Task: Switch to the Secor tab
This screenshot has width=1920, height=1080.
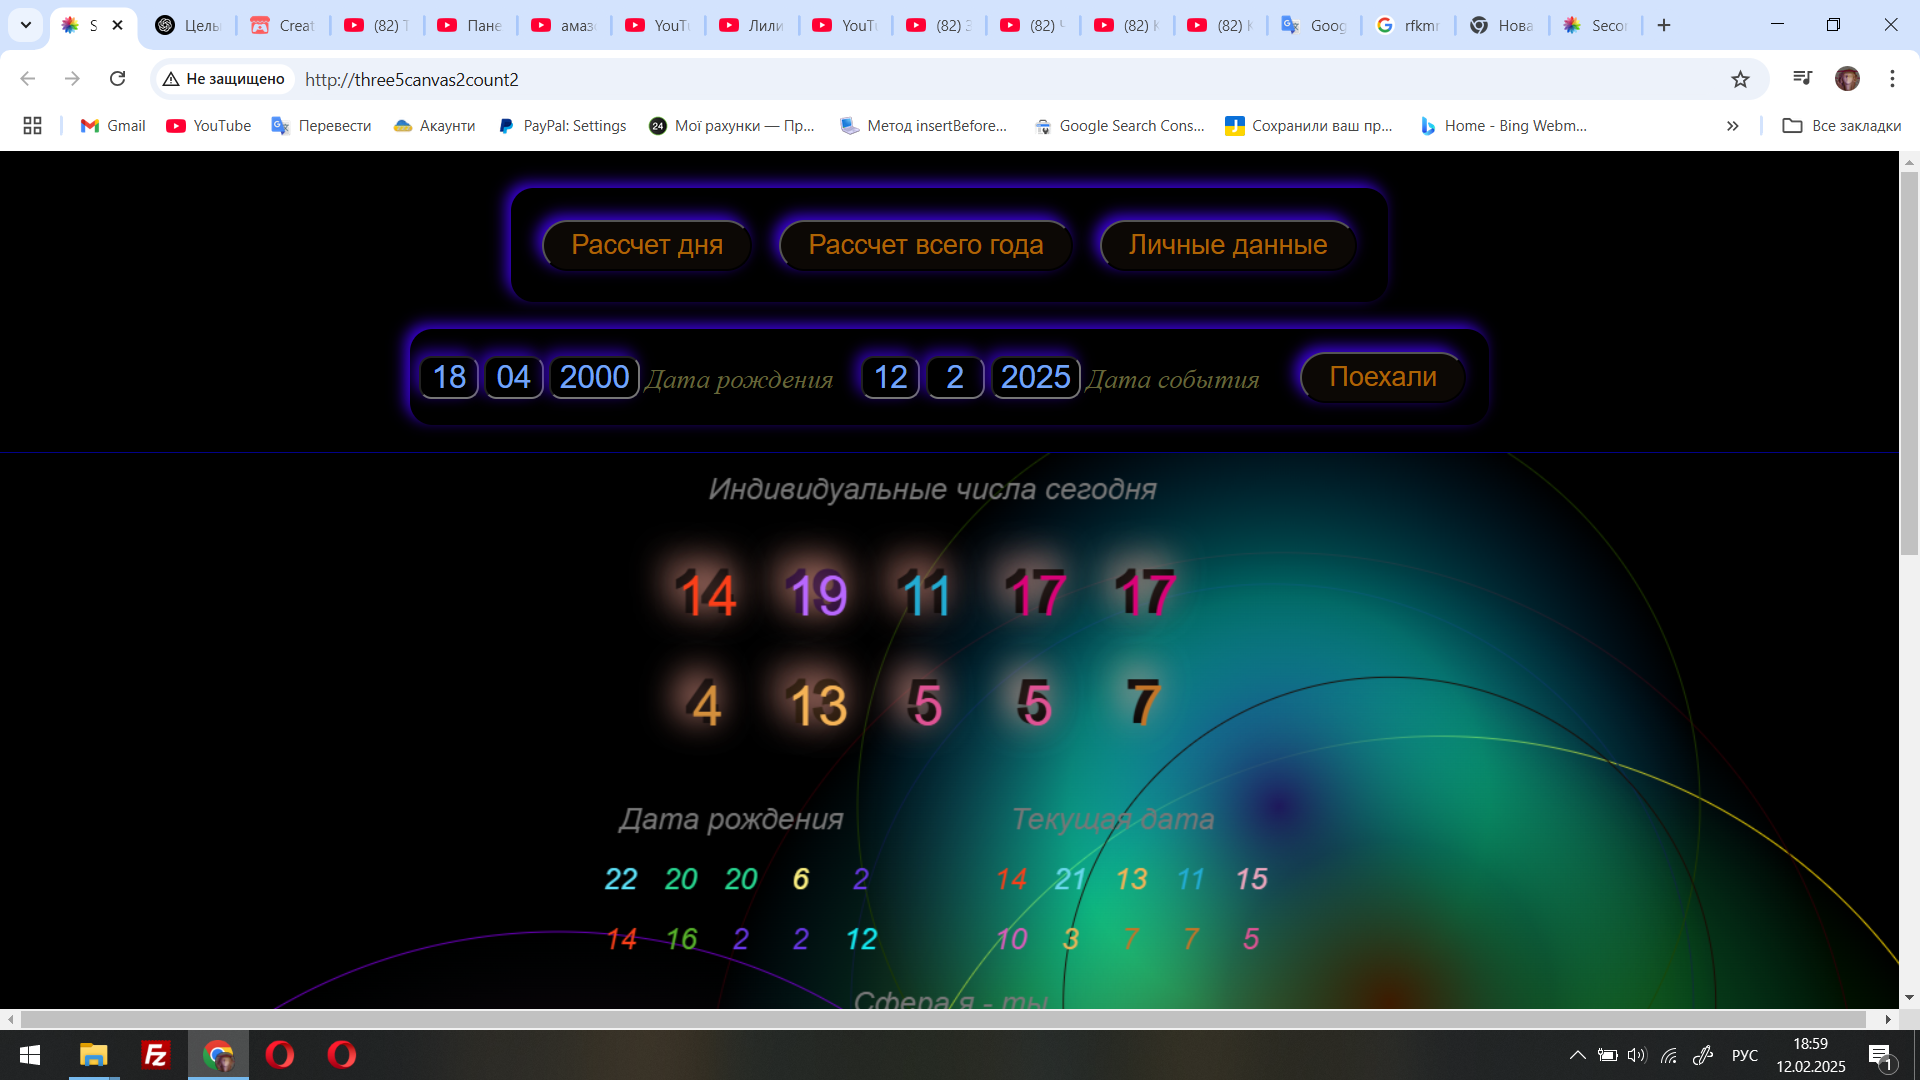Action: (x=1597, y=25)
